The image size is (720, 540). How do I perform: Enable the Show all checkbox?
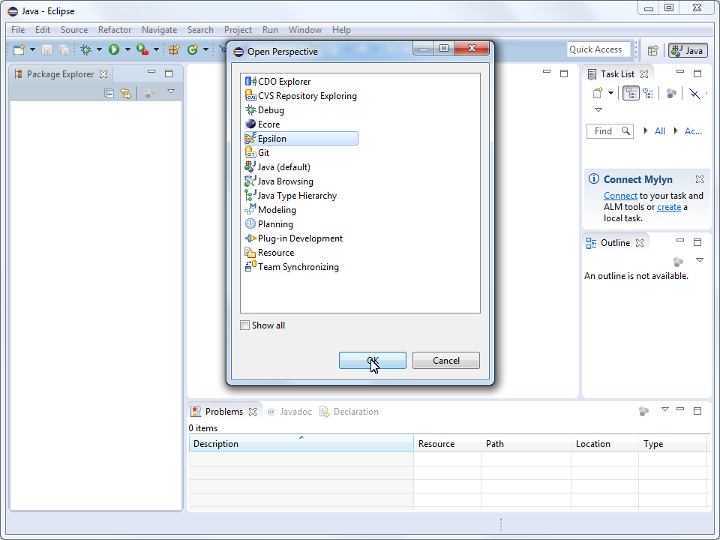pyautogui.click(x=246, y=325)
